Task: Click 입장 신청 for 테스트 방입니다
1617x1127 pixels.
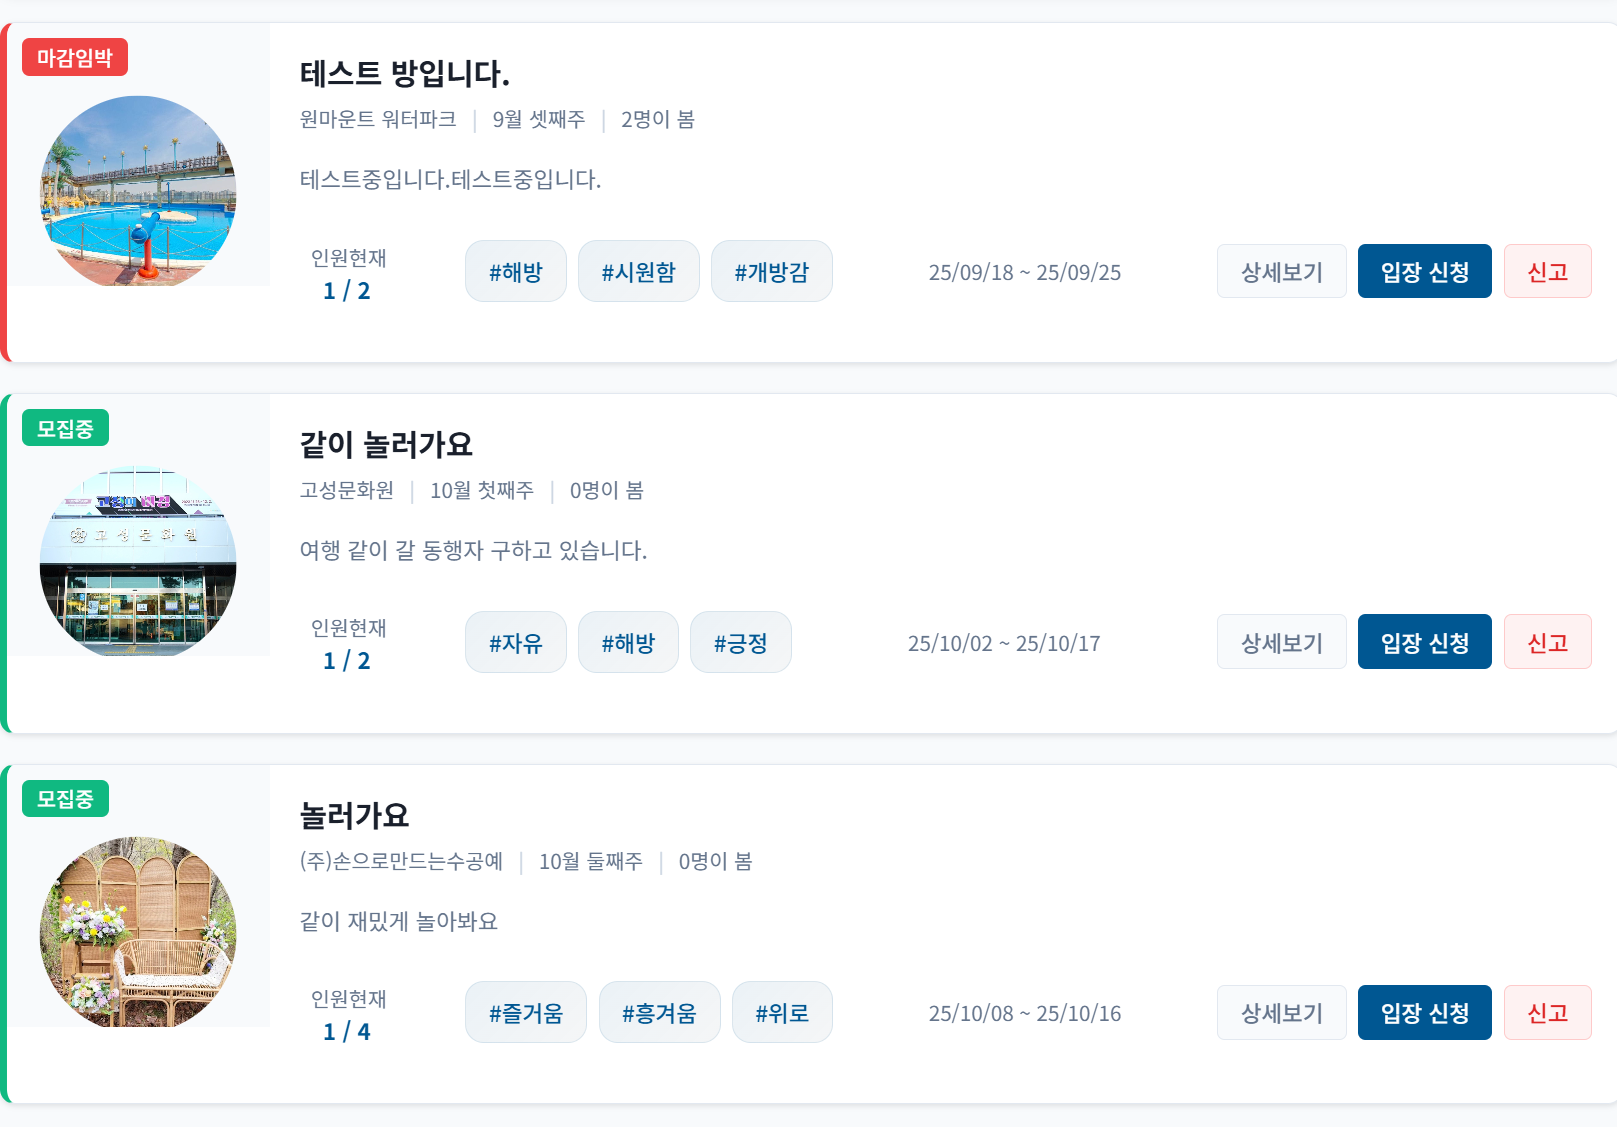Action: click(1425, 271)
